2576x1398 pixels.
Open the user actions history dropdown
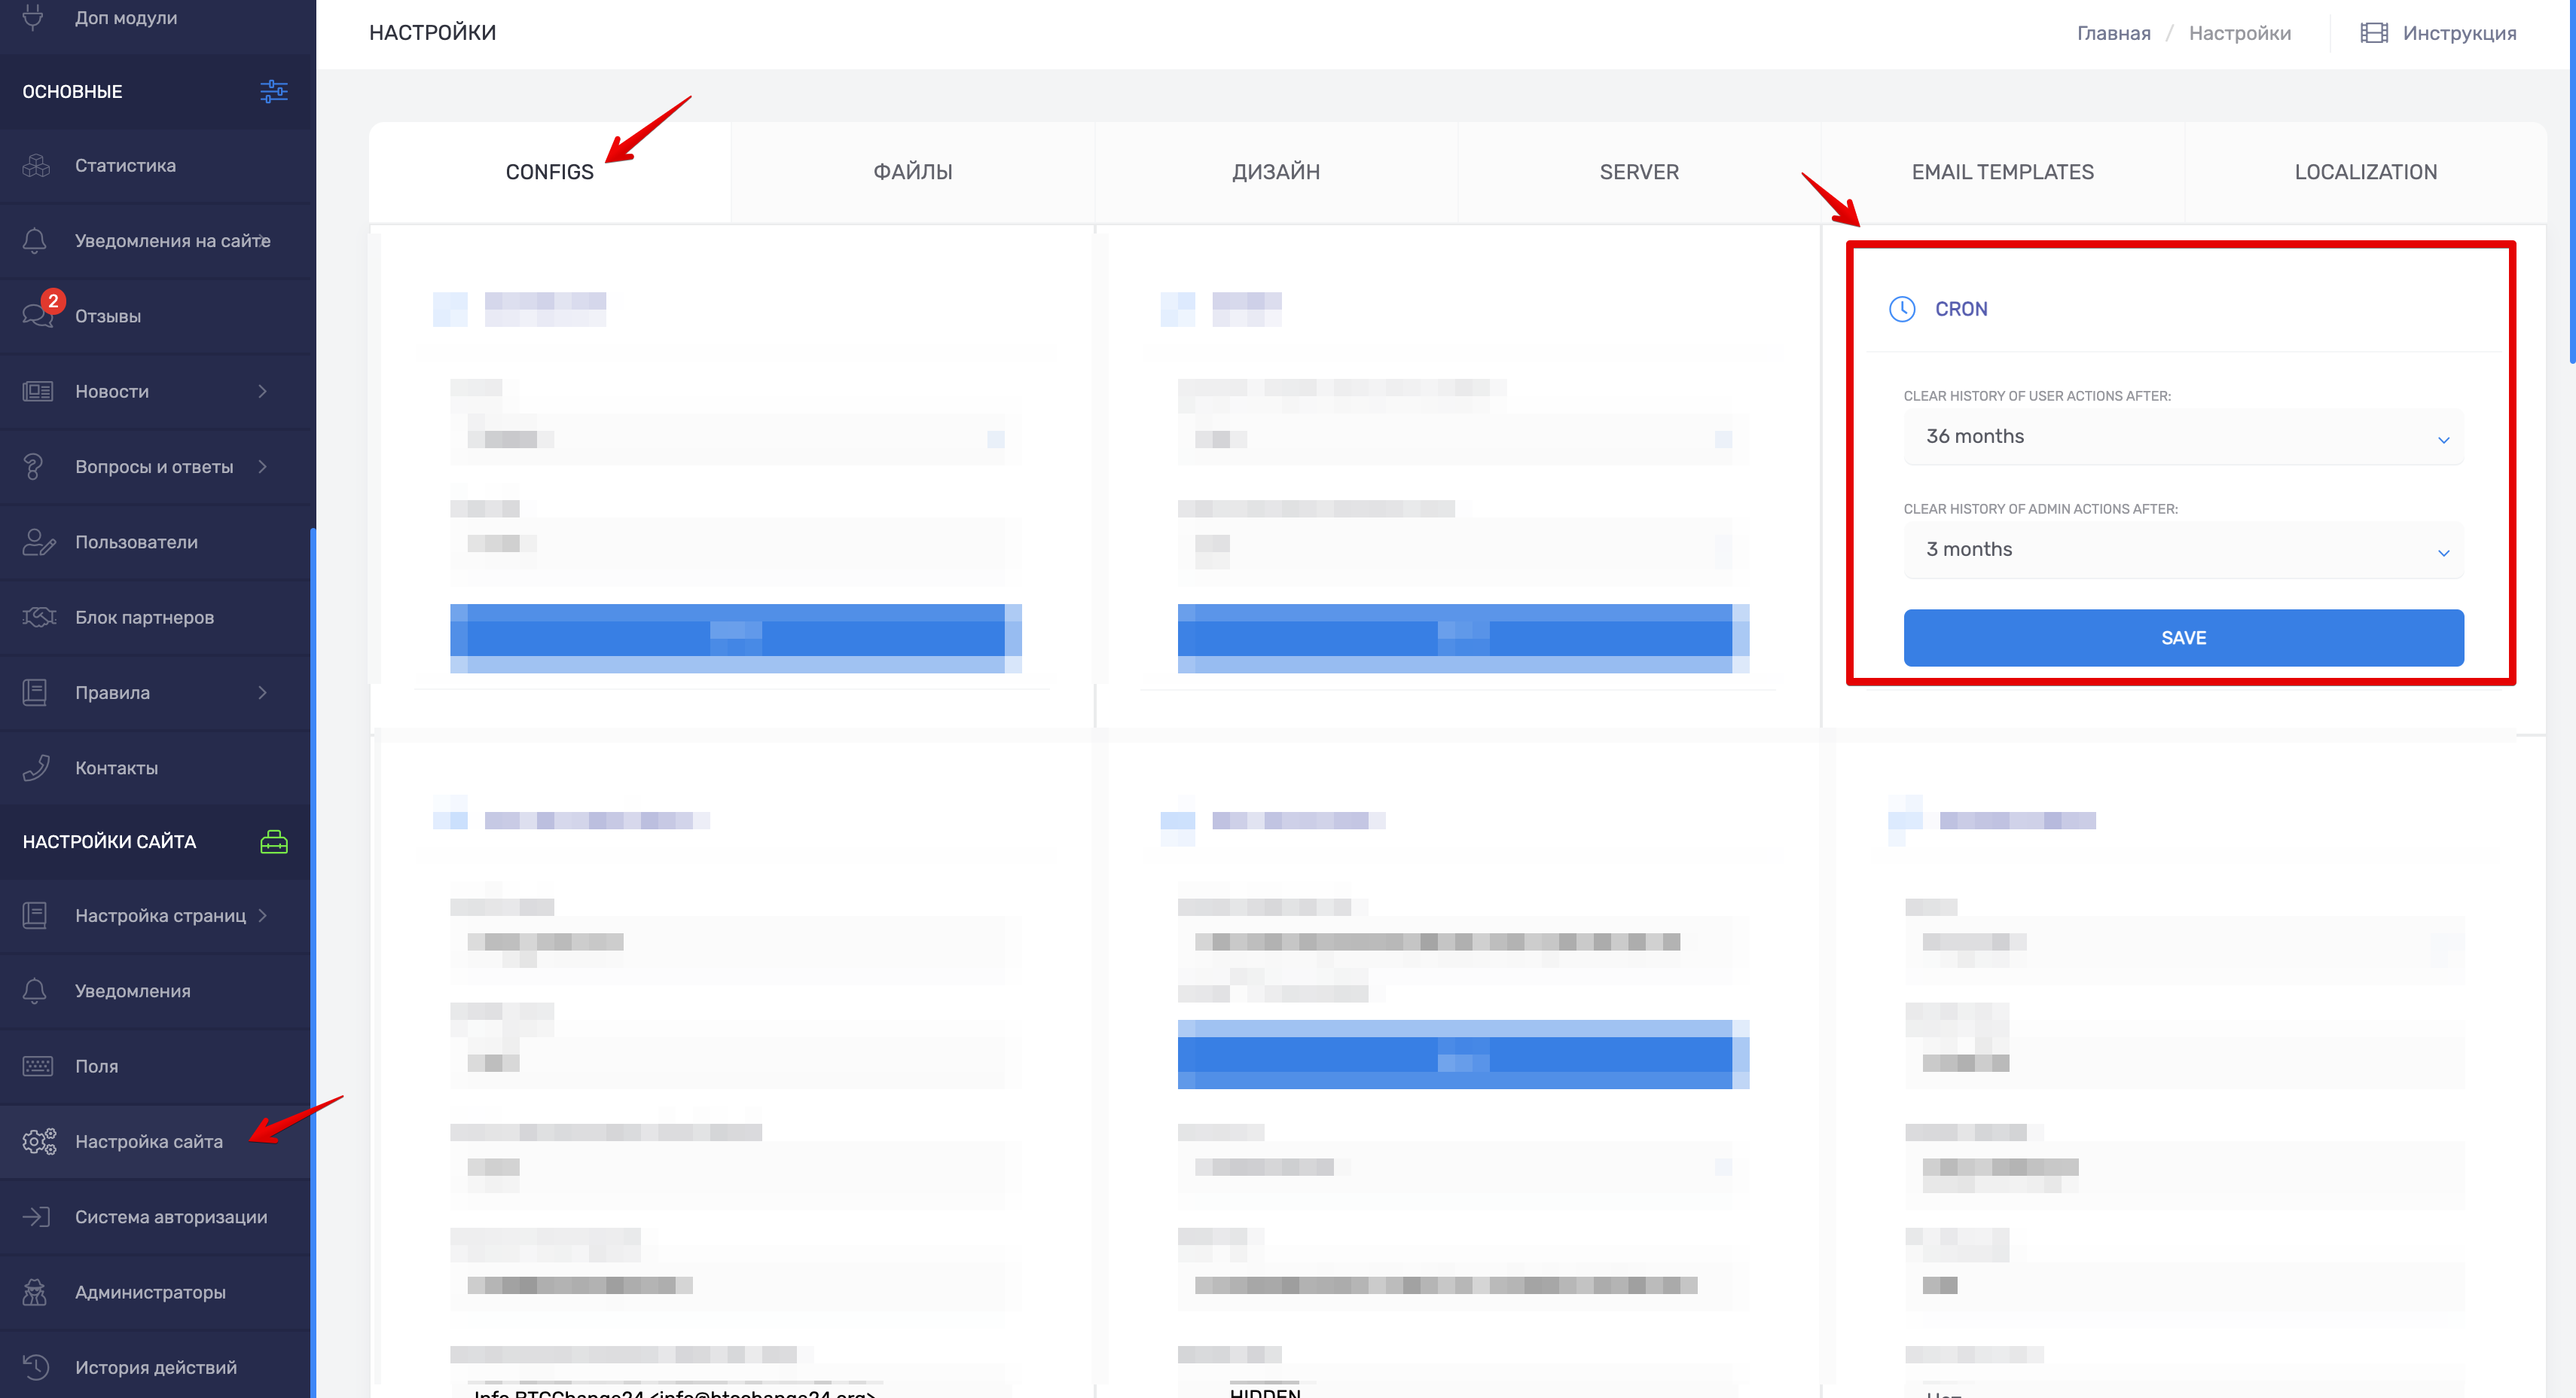pyautogui.click(x=2183, y=437)
